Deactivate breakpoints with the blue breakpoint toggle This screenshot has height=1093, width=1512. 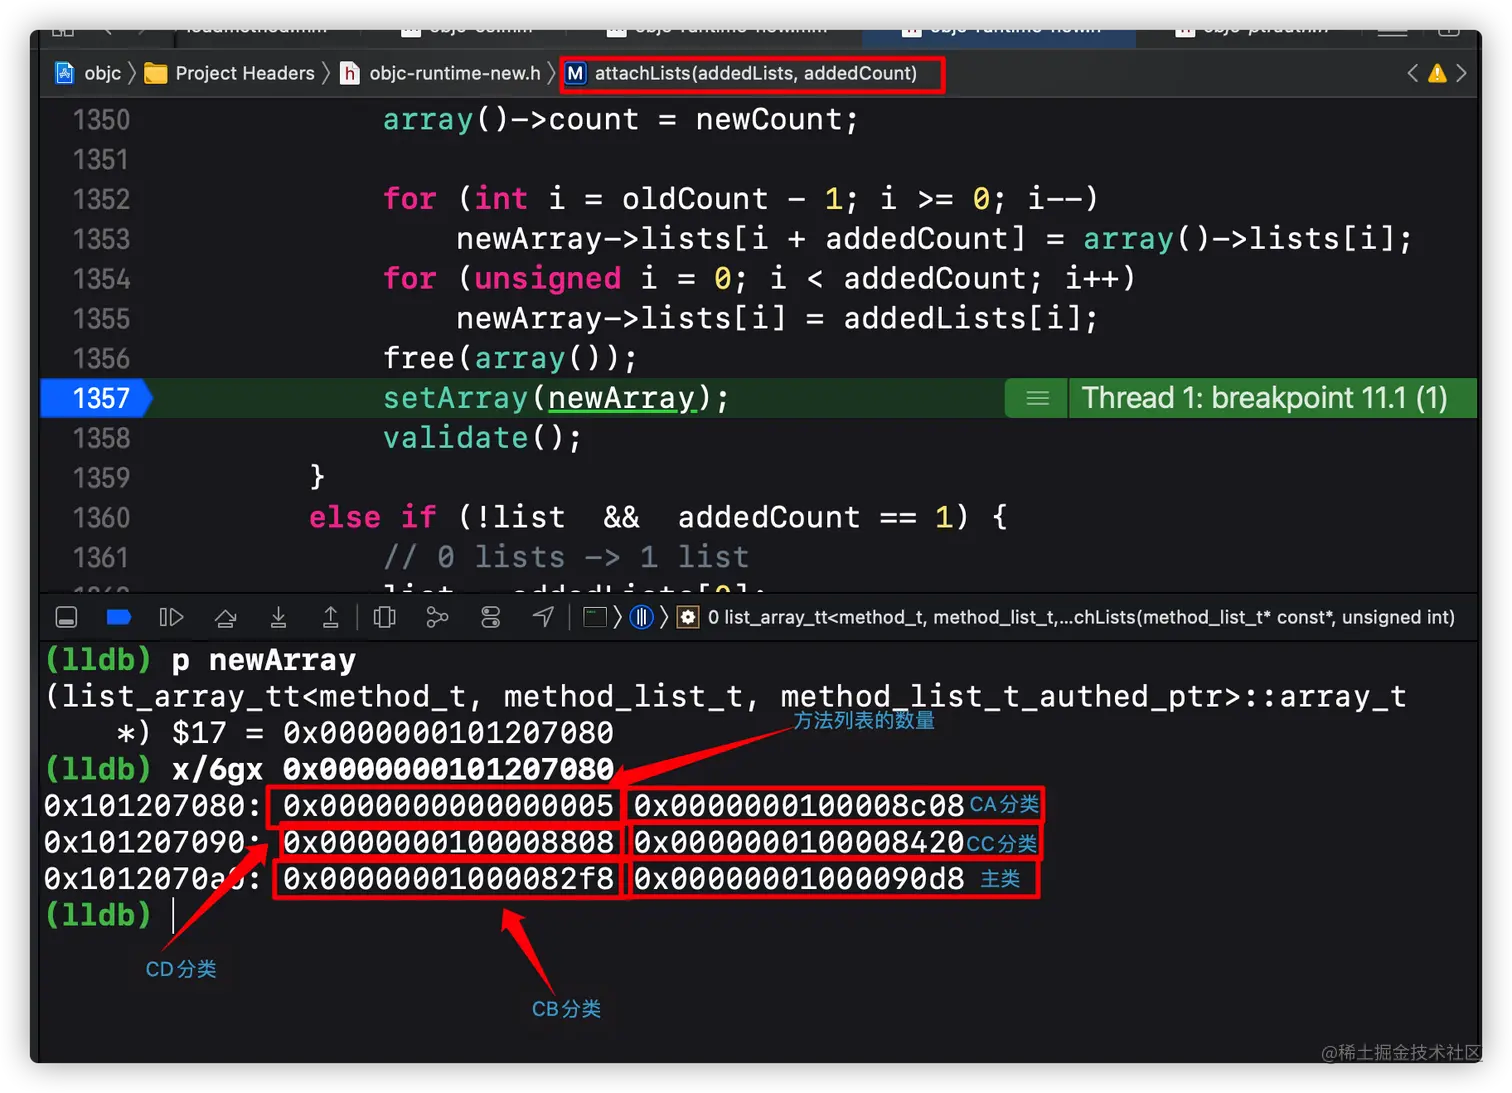[x=119, y=618]
